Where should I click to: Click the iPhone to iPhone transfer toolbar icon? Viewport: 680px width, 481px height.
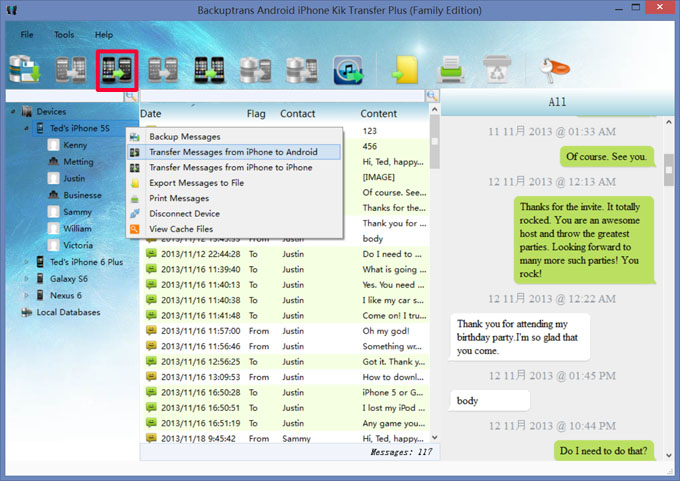[209, 69]
